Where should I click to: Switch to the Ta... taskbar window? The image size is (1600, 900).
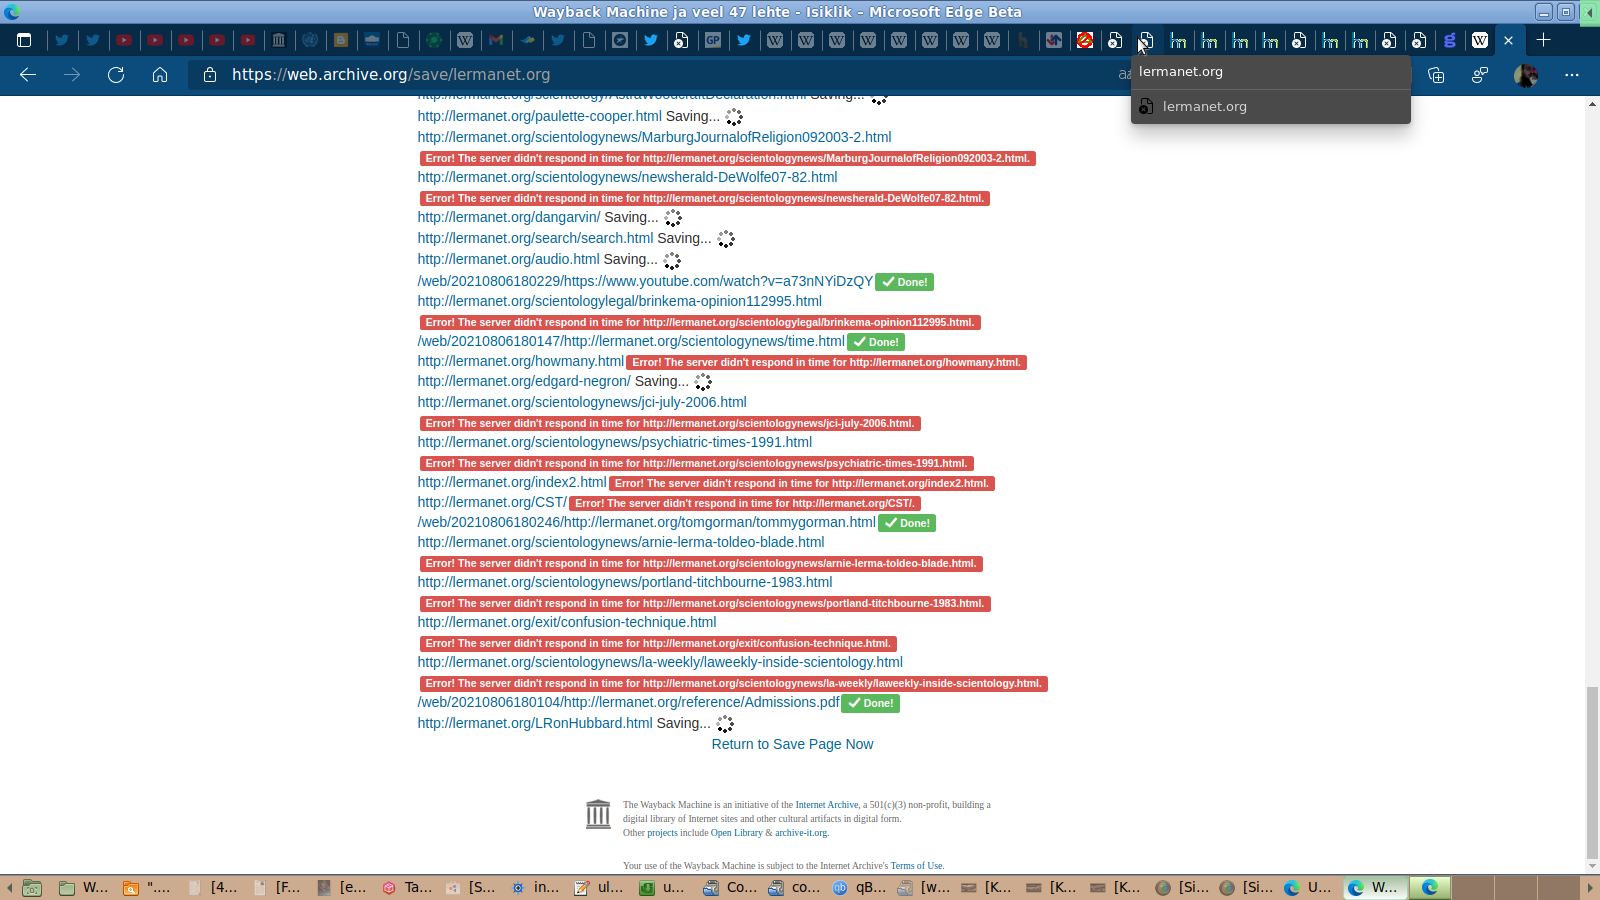click(x=408, y=887)
